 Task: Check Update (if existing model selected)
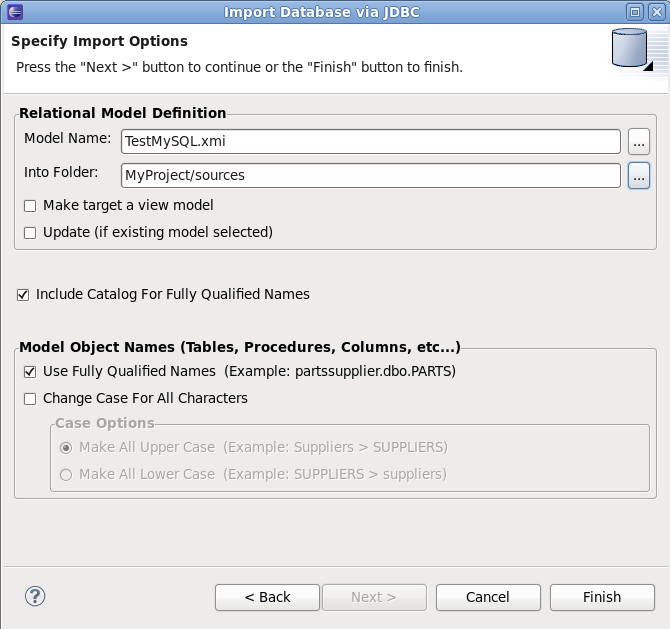(30, 233)
